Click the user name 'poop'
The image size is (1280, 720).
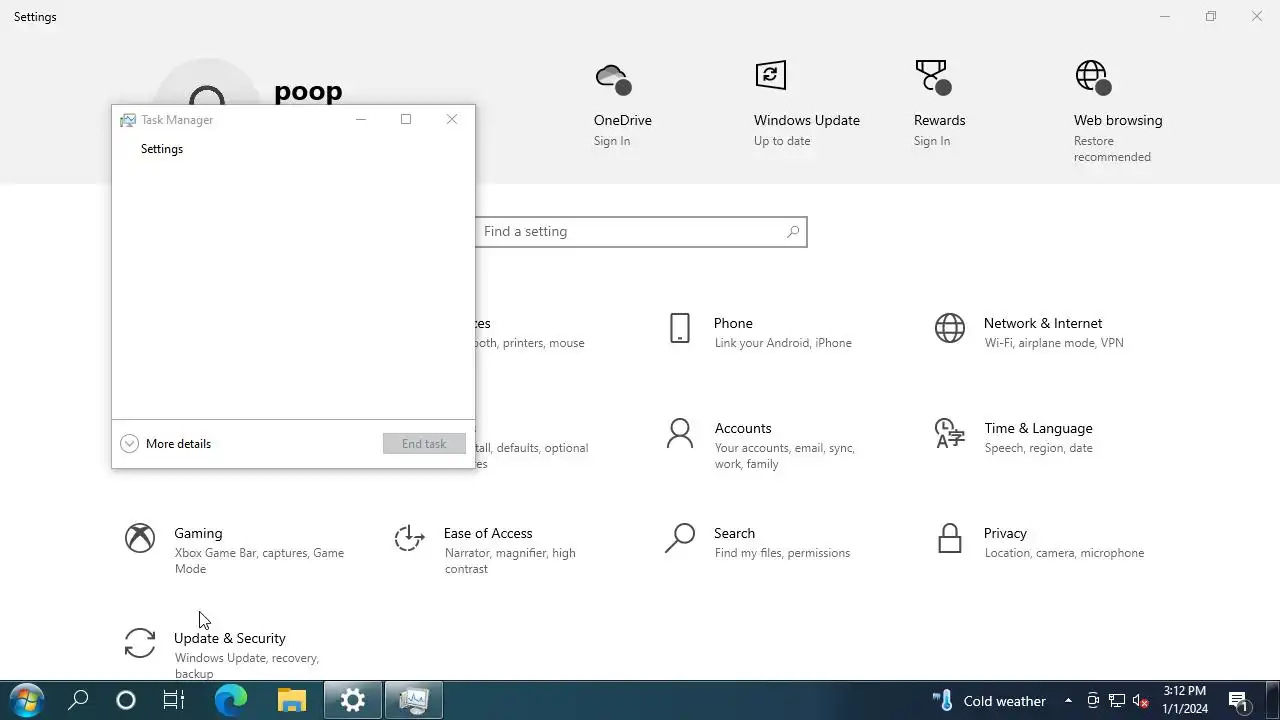pyautogui.click(x=308, y=90)
